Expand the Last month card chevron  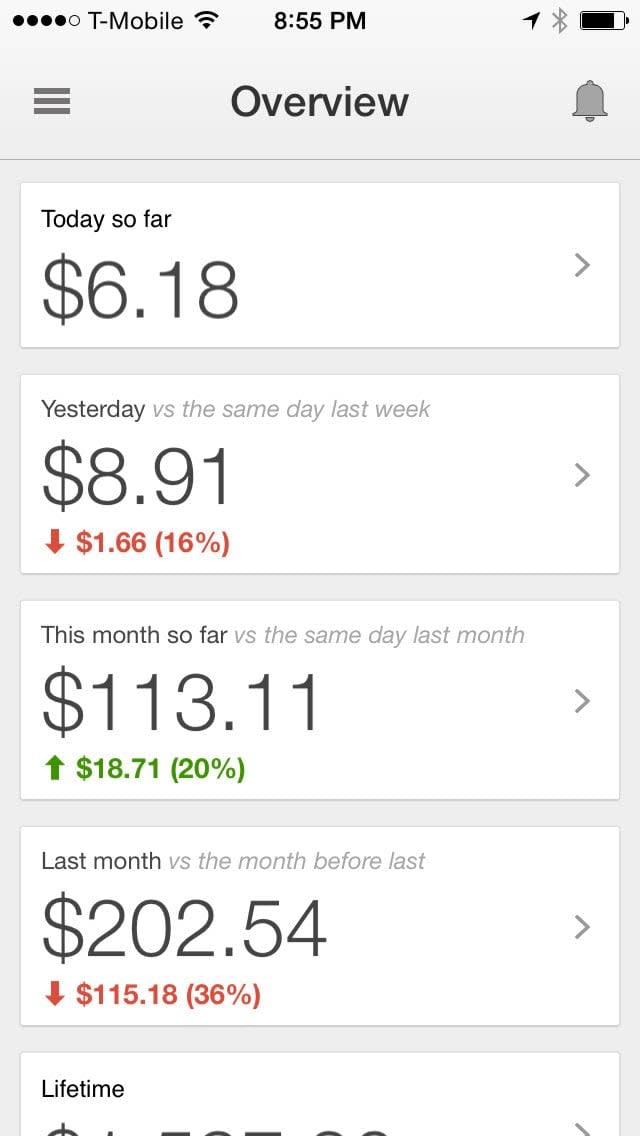tap(583, 927)
